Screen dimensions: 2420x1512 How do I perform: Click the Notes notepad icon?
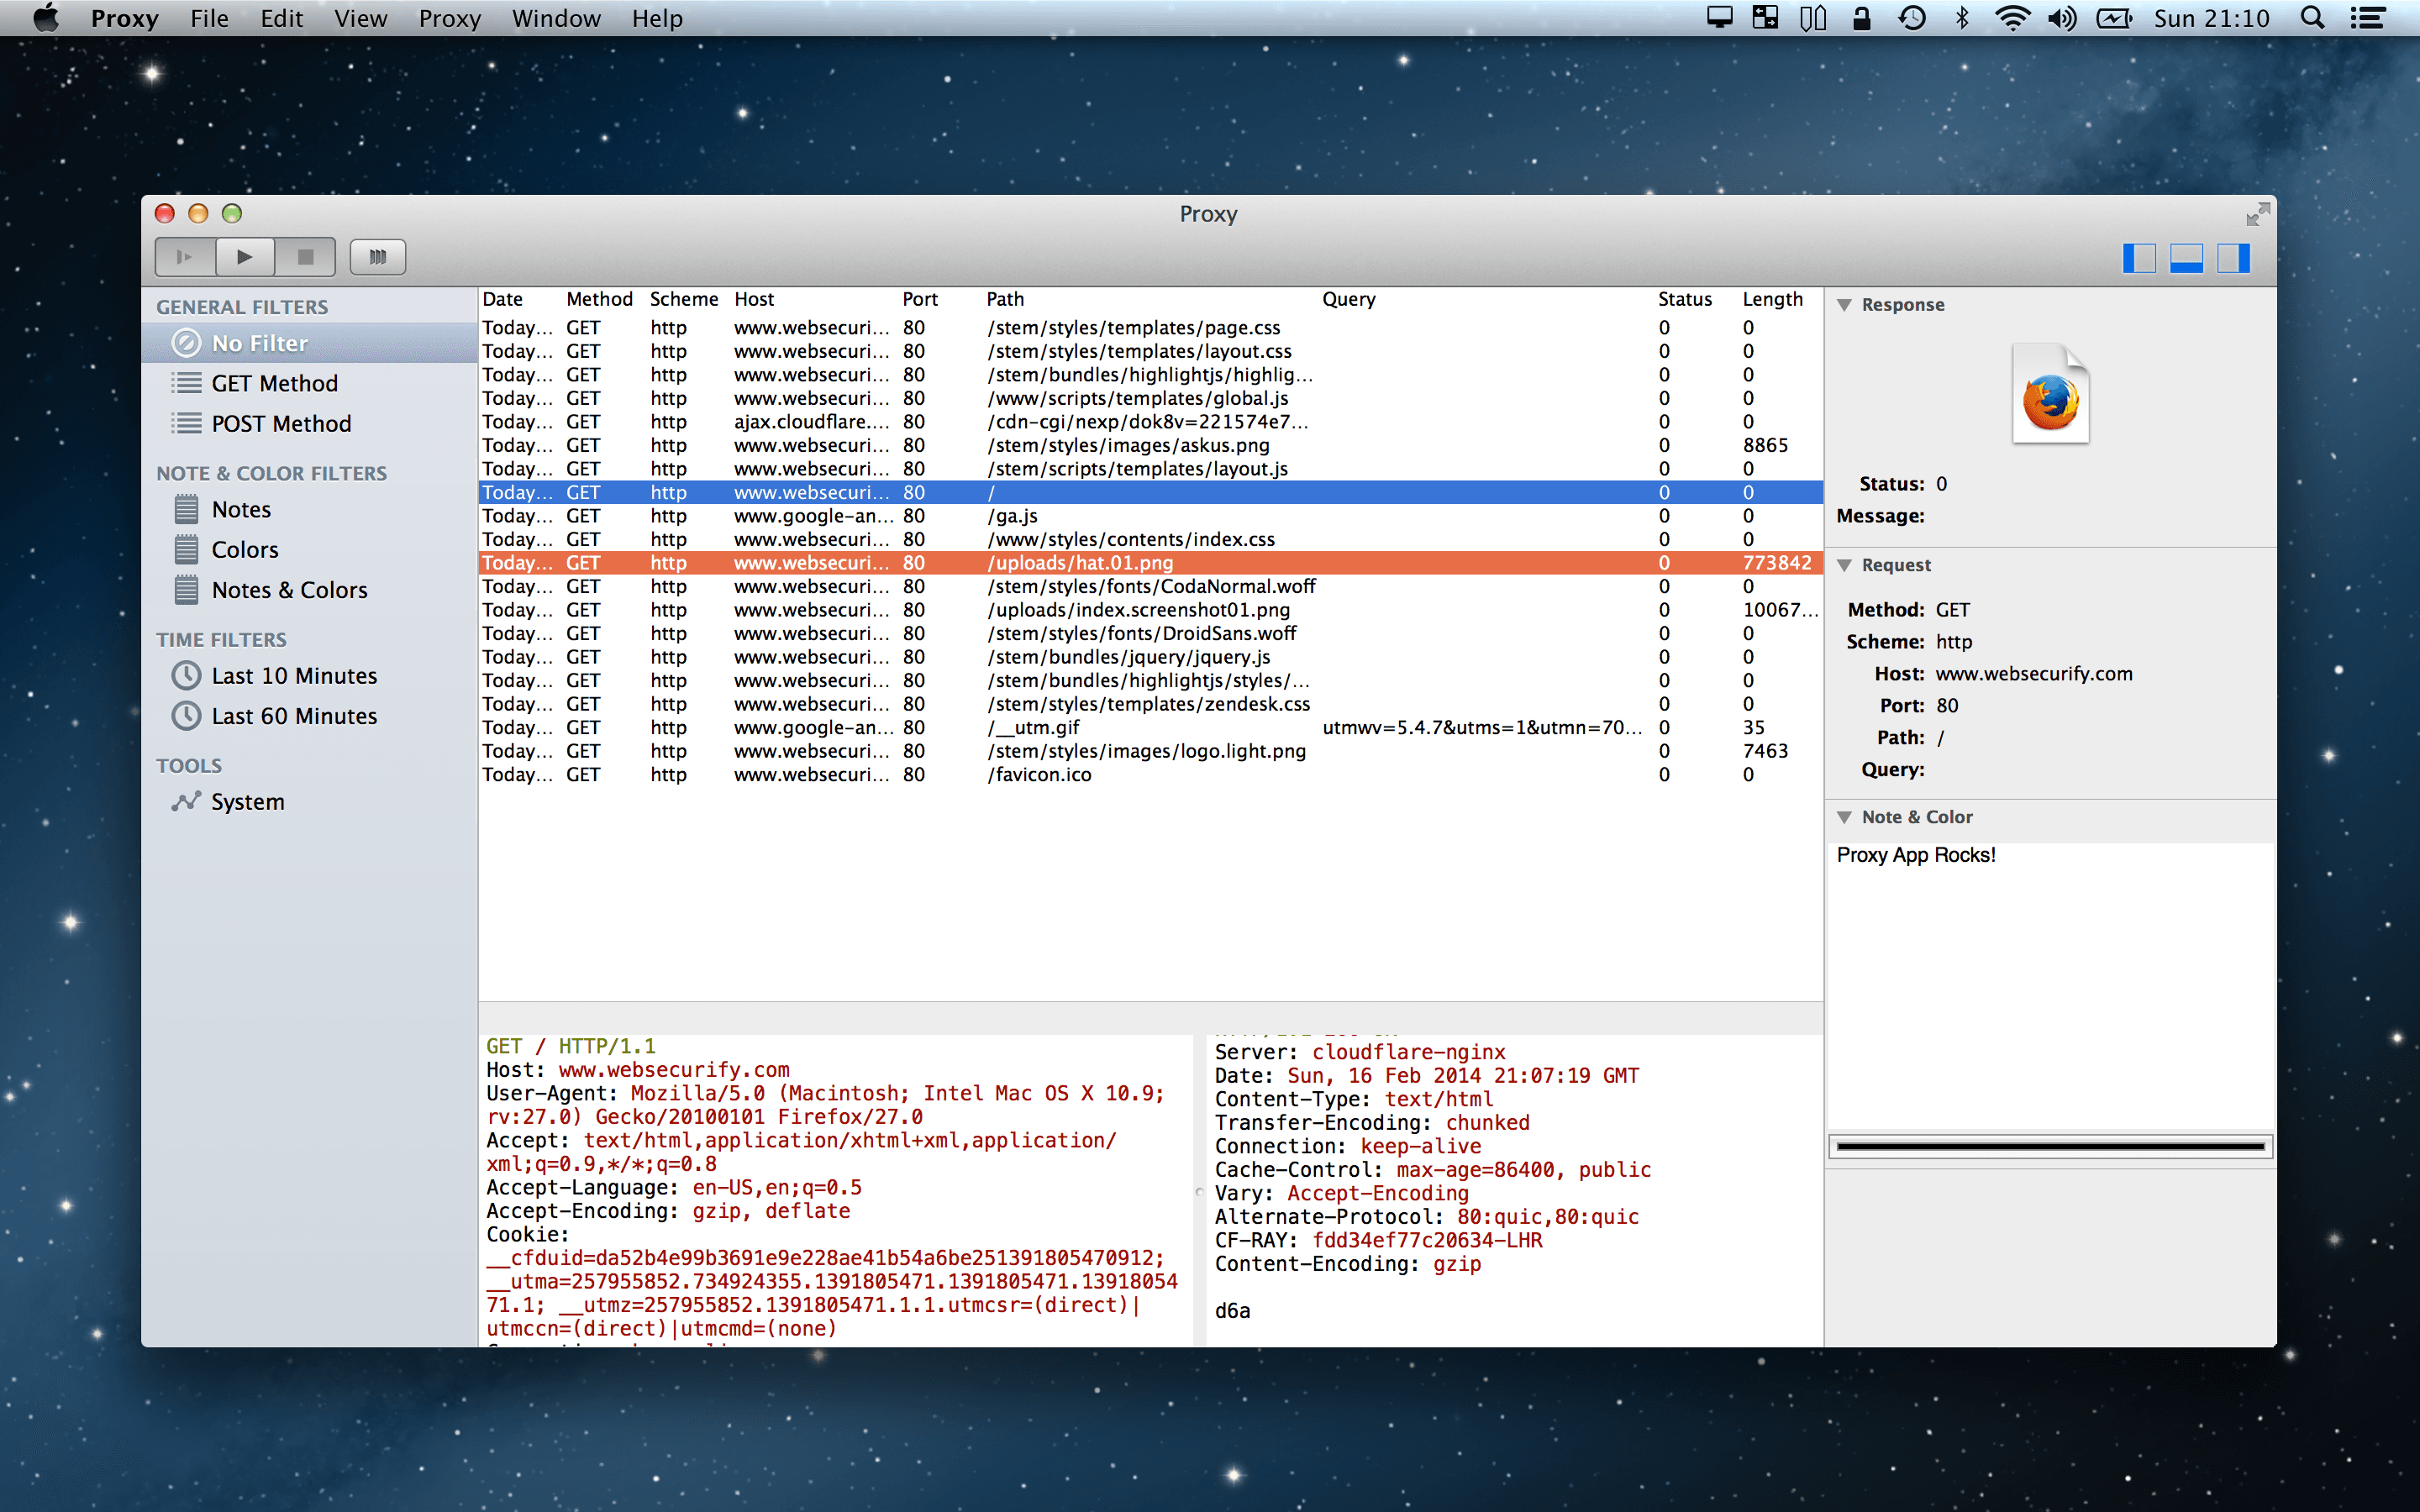pyautogui.click(x=186, y=509)
